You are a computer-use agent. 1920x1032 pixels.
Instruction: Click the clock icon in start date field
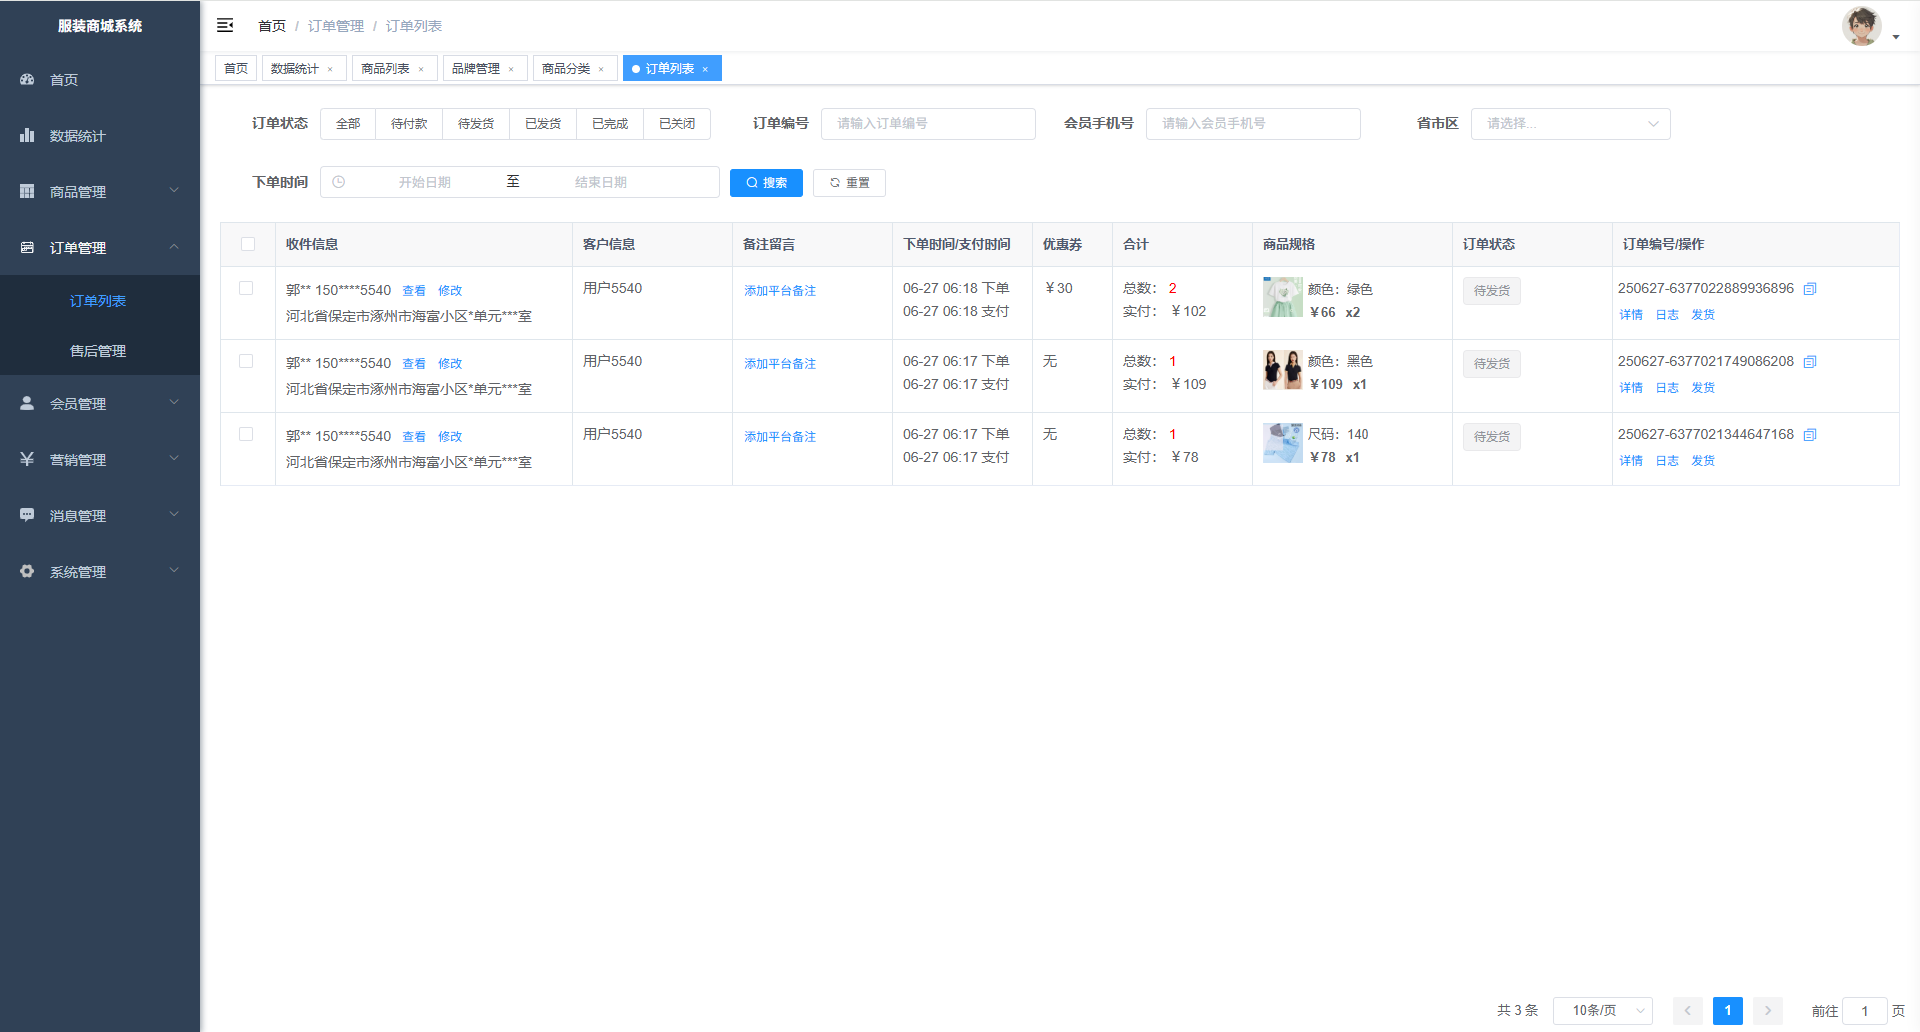pyautogui.click(x=339, y=182)
